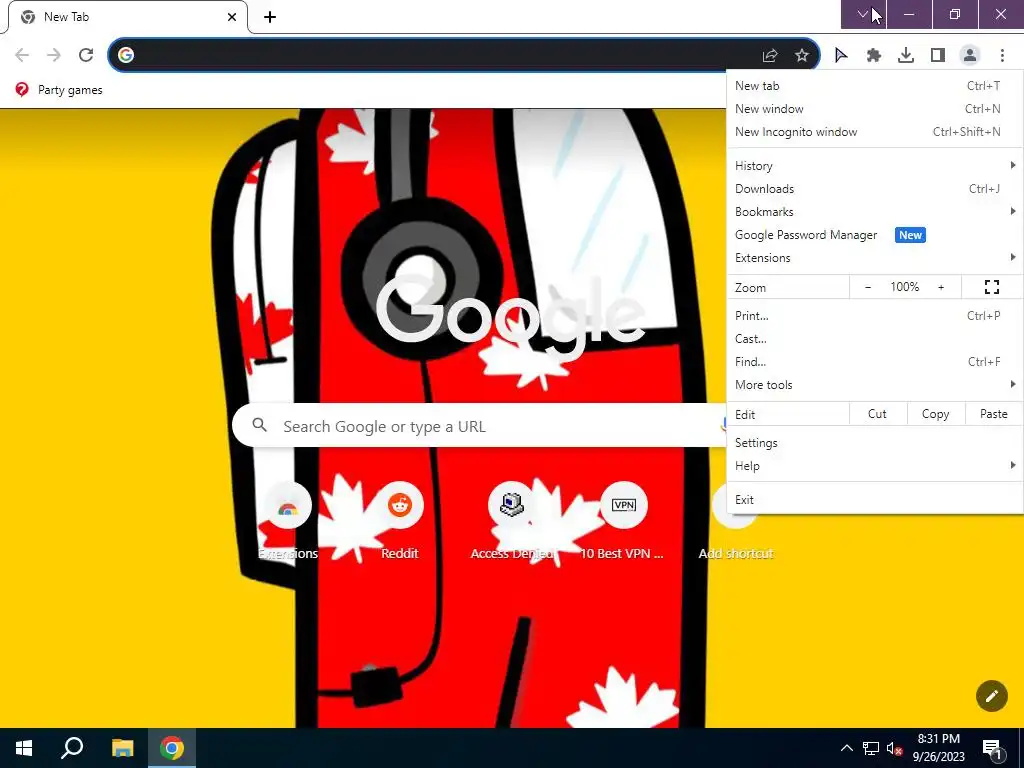Click Paste in the Edit row
This screenshot has height=768, width=1024.
pyautogui.click(x=993, y=414)
